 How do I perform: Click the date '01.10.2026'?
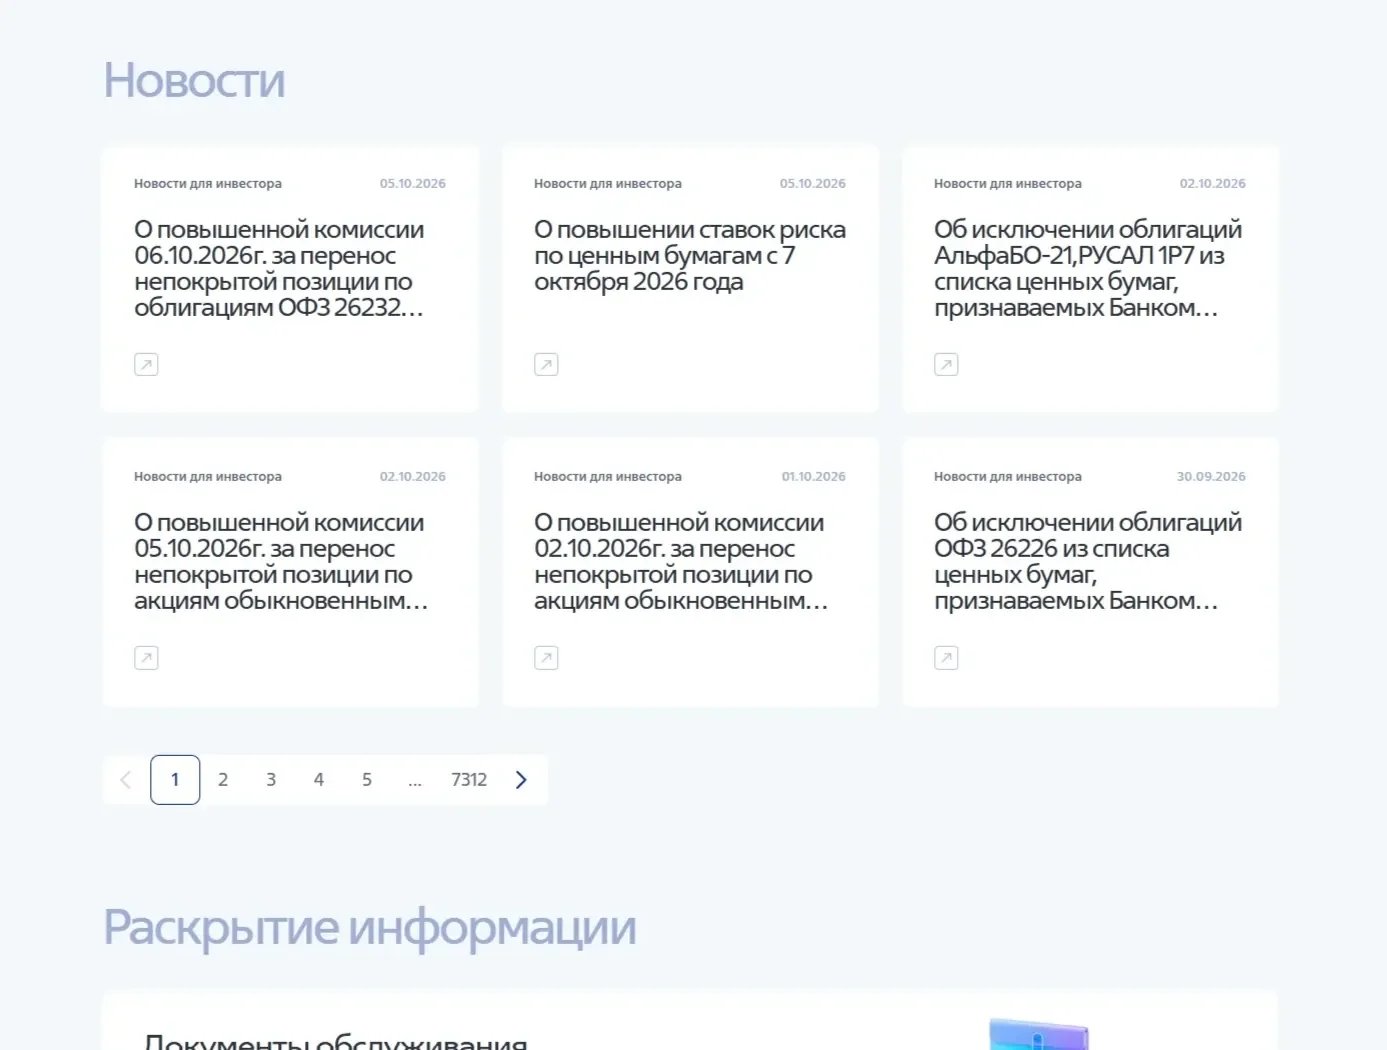coord(814,477)
